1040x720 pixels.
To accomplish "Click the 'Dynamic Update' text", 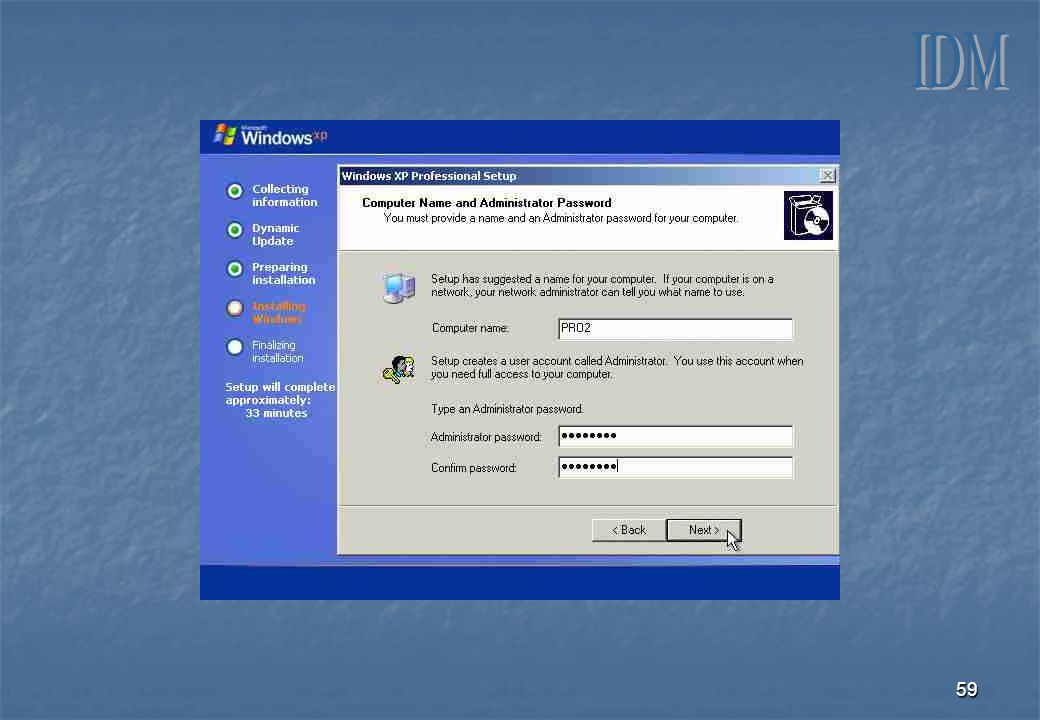I will pyautogui.click(x=275, y=235).
